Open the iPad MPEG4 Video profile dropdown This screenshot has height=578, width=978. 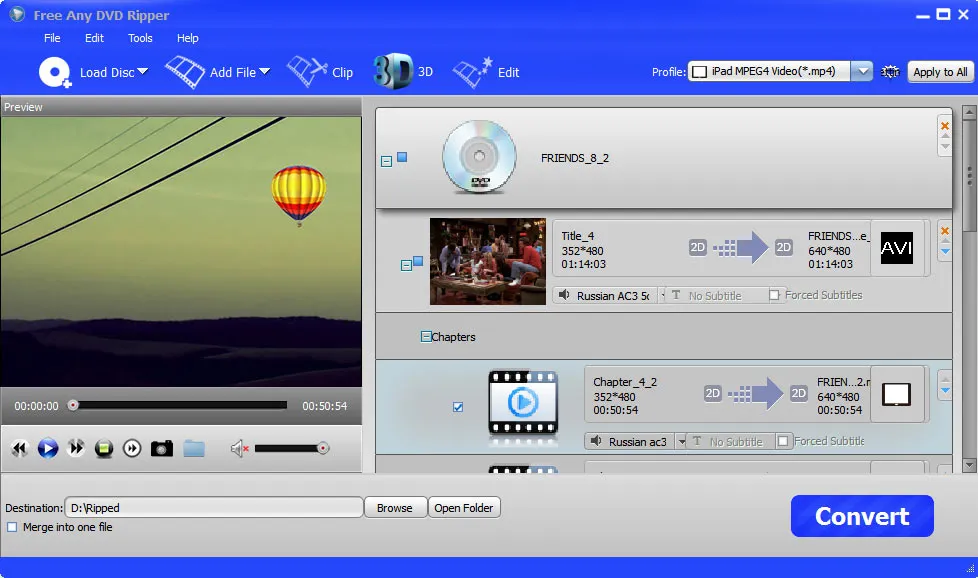863,71
